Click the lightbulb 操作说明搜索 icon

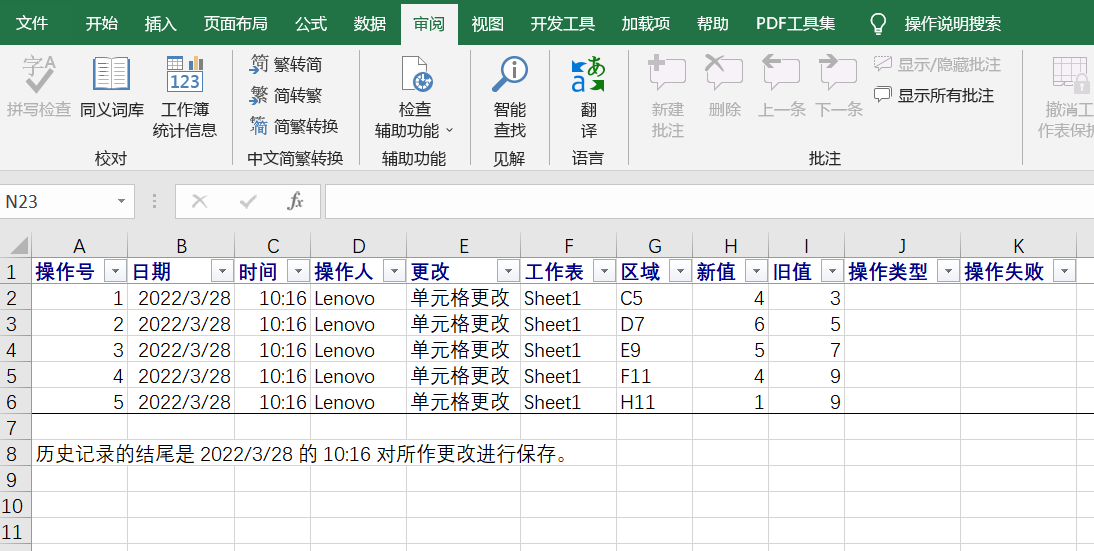tap(878, 24)
